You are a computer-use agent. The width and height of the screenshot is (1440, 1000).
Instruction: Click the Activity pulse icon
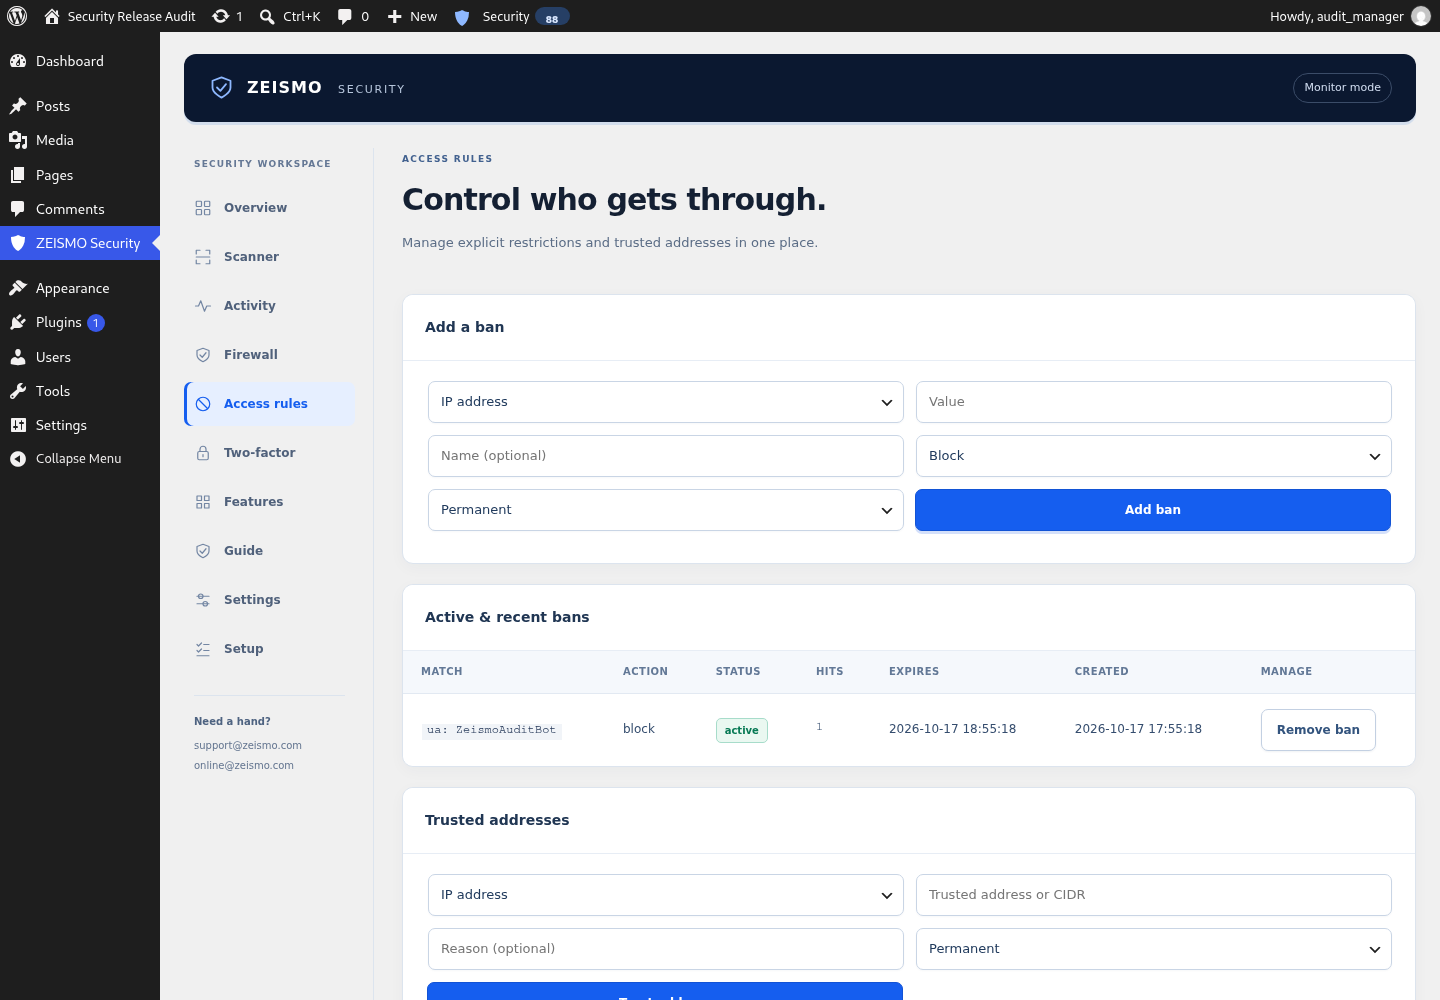point(203,306)
